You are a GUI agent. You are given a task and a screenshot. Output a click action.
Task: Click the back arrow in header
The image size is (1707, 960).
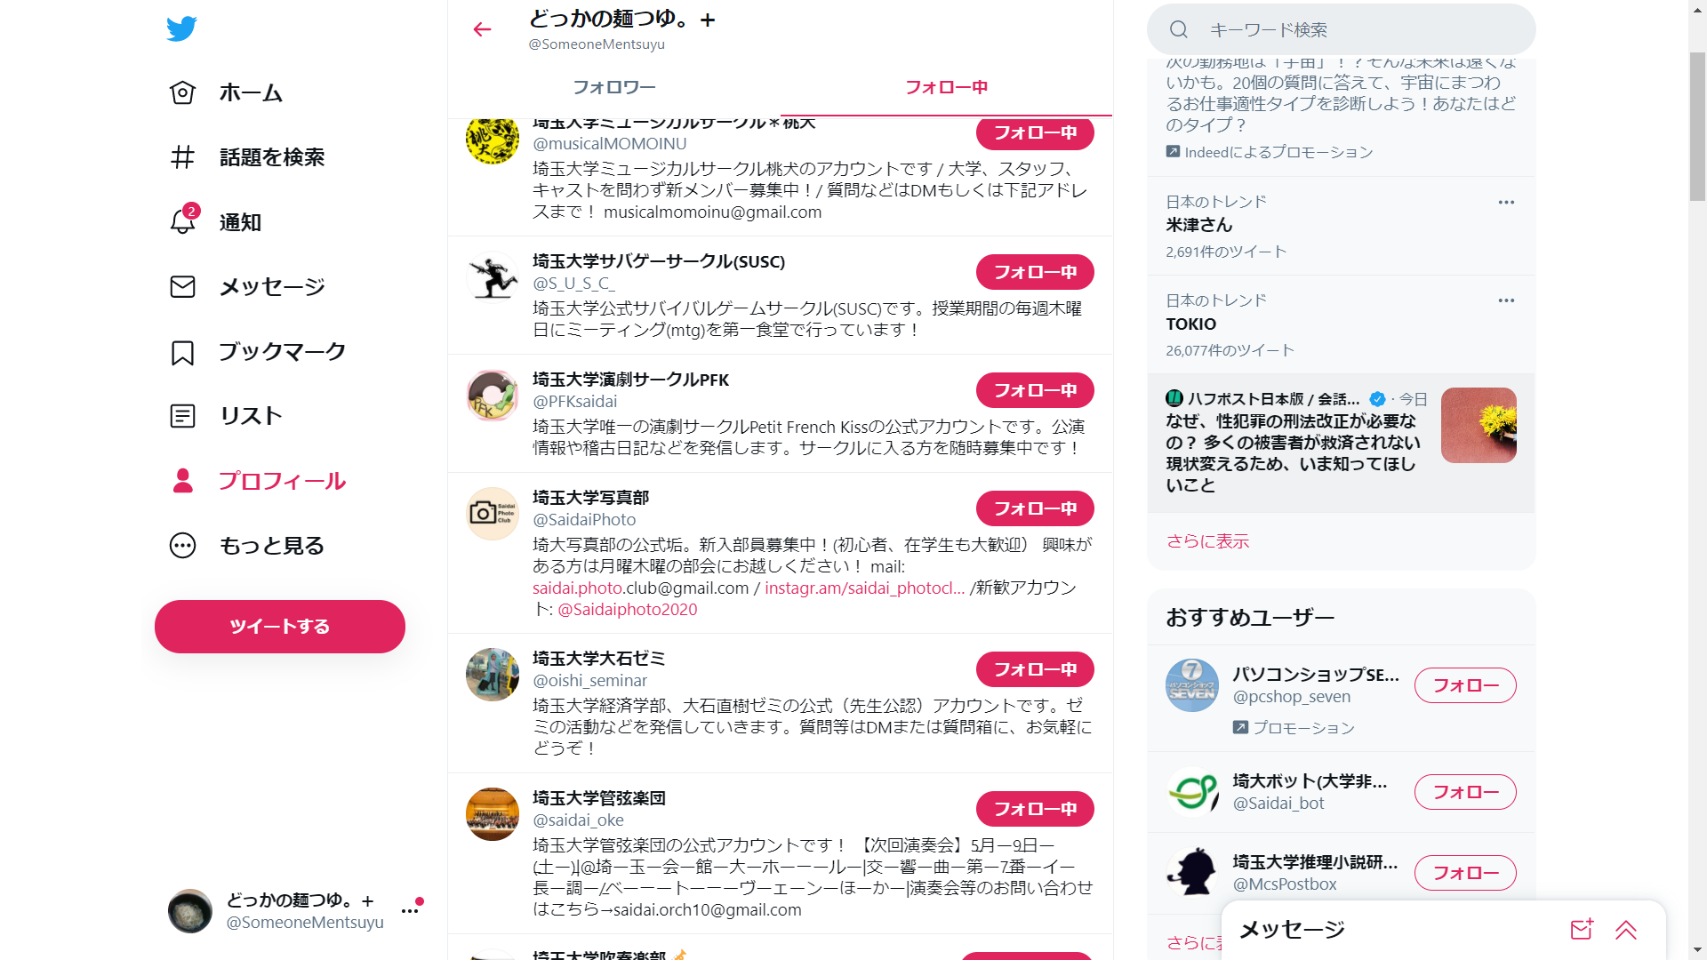point(482,30)
